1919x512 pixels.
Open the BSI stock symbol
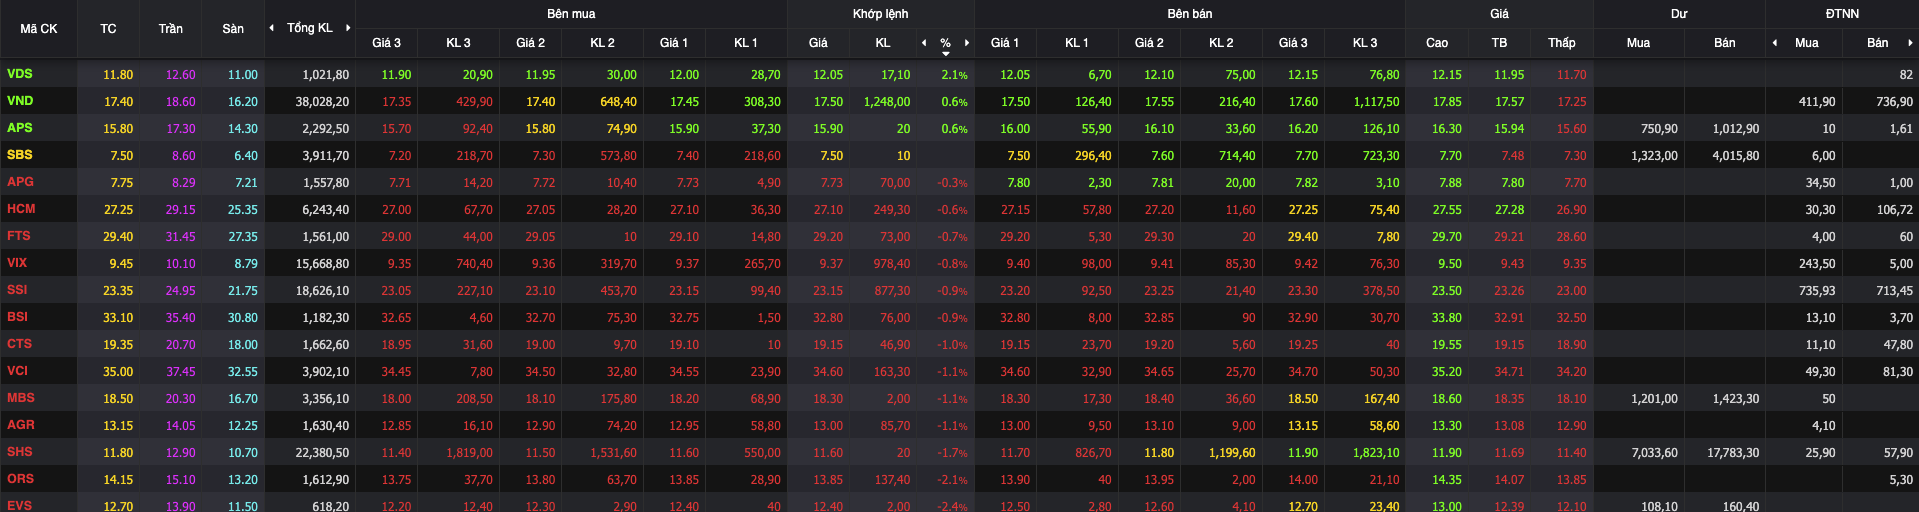click(x=17, y=317)
